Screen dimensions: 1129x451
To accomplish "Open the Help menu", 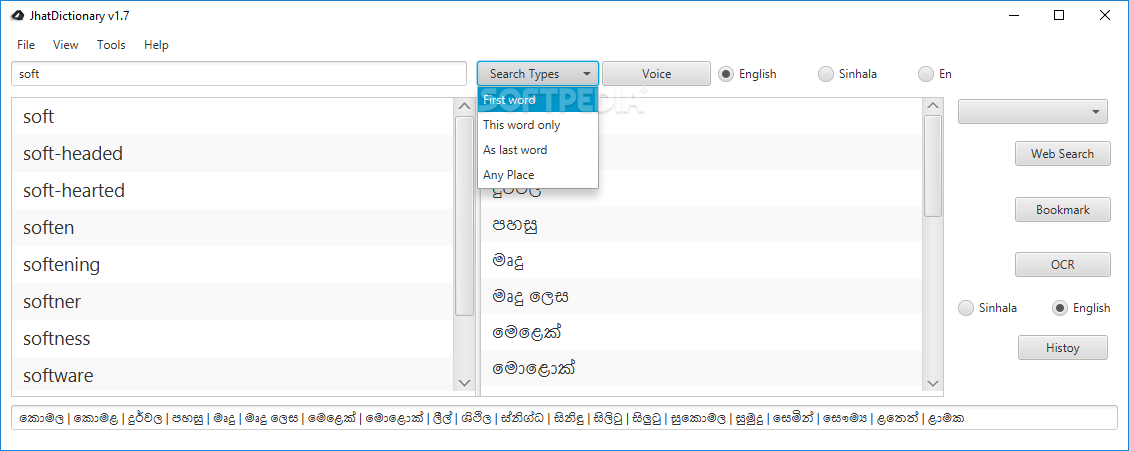I will click(156, 45).
